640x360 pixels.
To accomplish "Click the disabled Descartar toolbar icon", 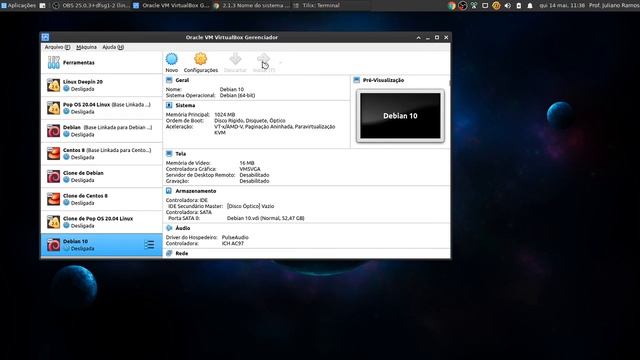I will point(235,59).
